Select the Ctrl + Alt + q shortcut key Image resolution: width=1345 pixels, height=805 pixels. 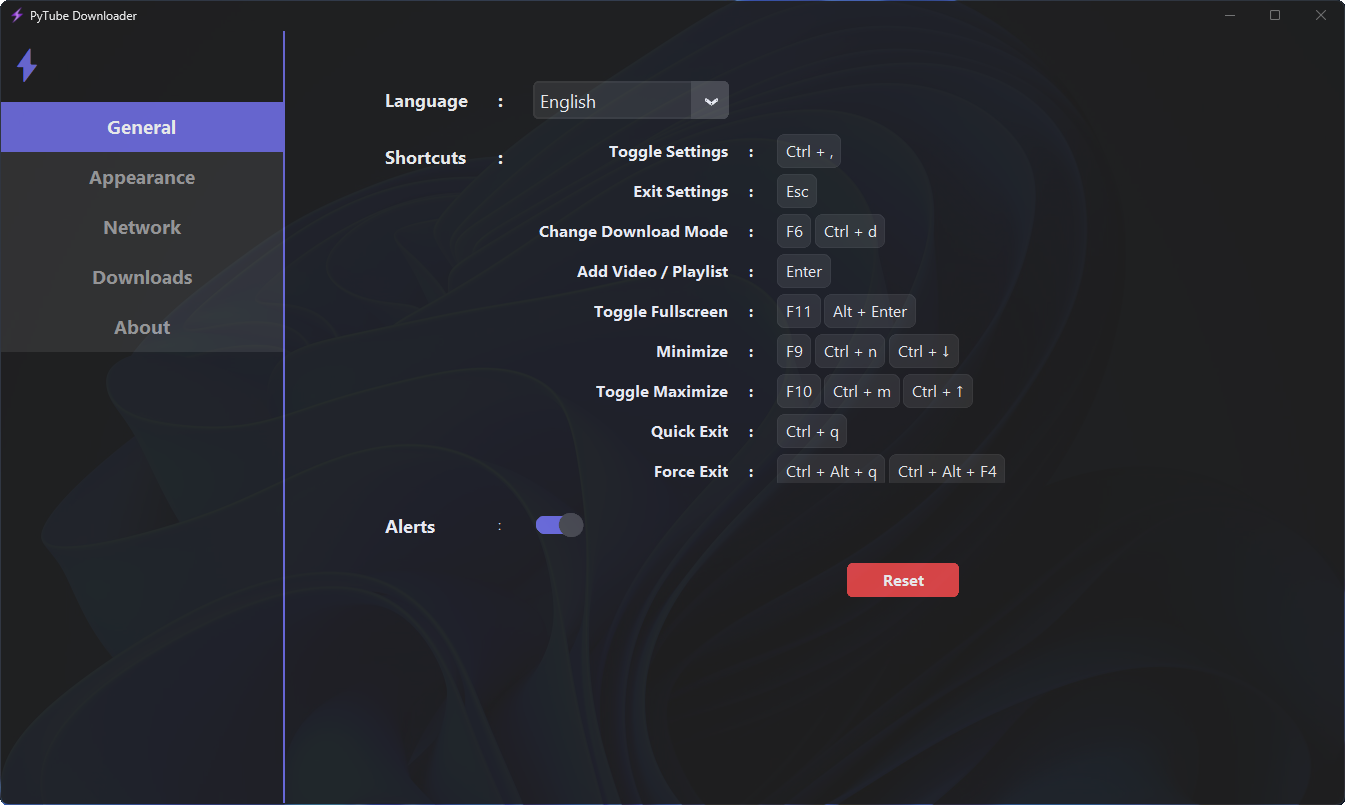831,470
